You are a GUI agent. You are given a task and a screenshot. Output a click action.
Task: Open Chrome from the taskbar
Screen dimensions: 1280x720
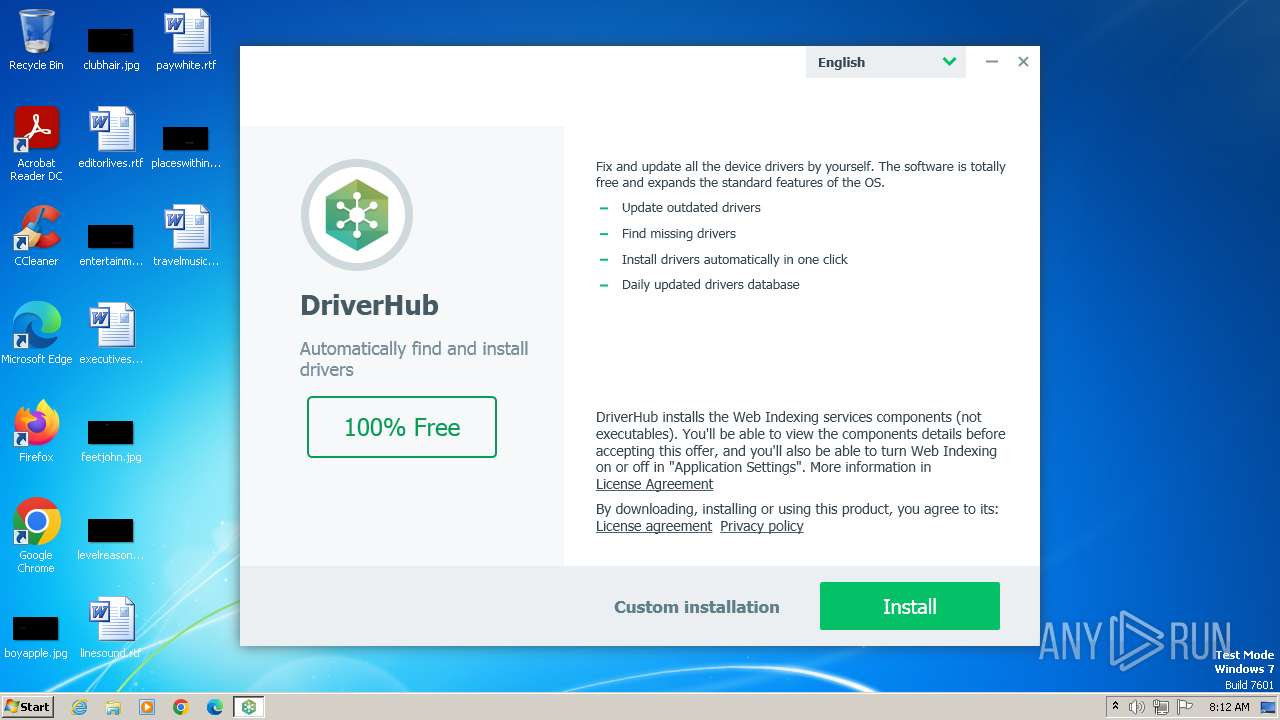tap(181, 707)
